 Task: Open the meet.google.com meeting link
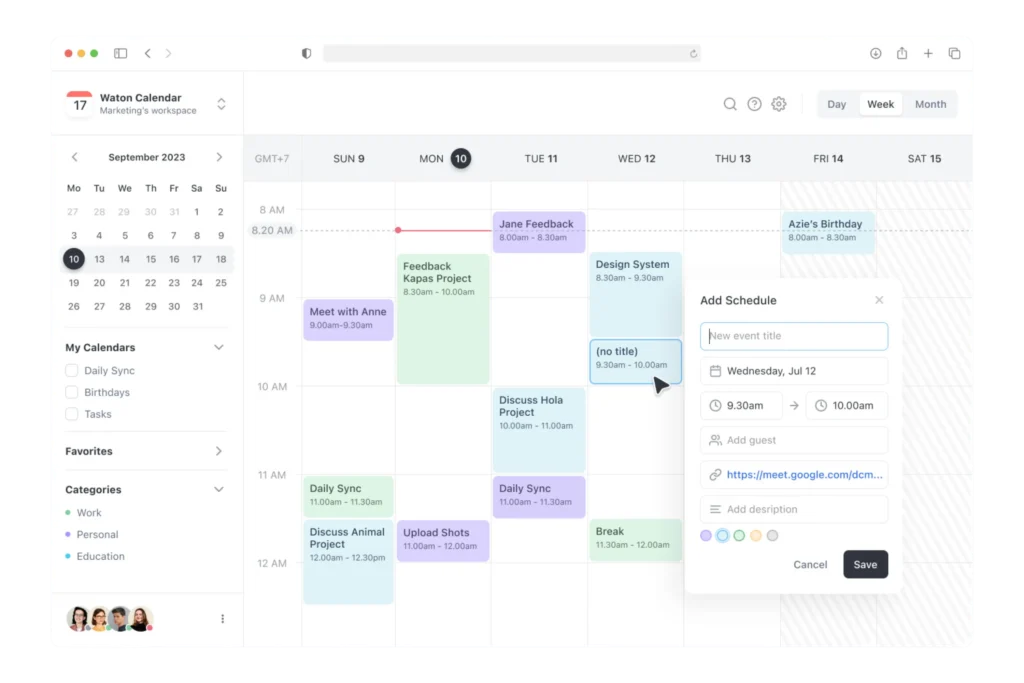click(x=804, y=475)
